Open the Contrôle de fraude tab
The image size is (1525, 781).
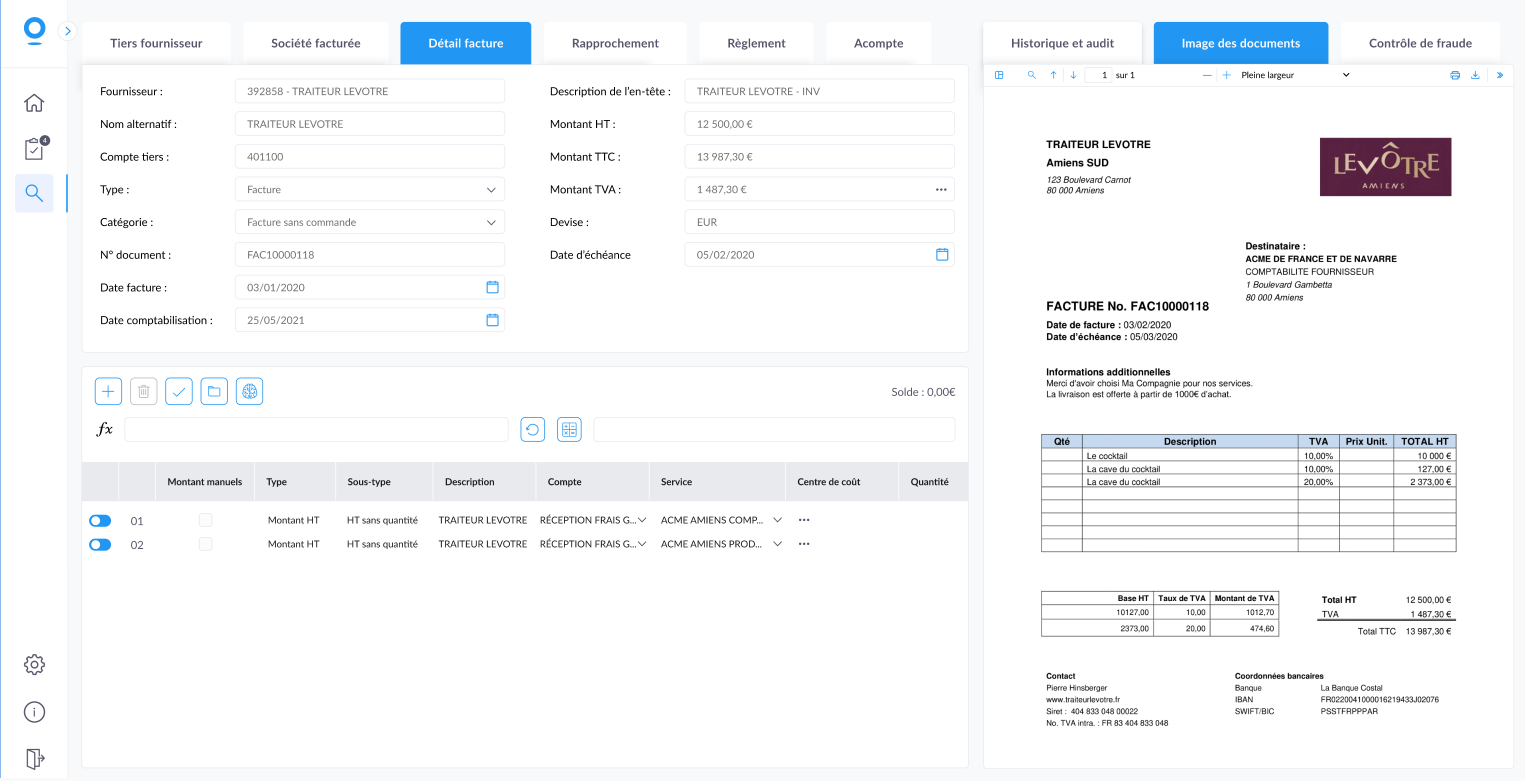pos(1420,43)
